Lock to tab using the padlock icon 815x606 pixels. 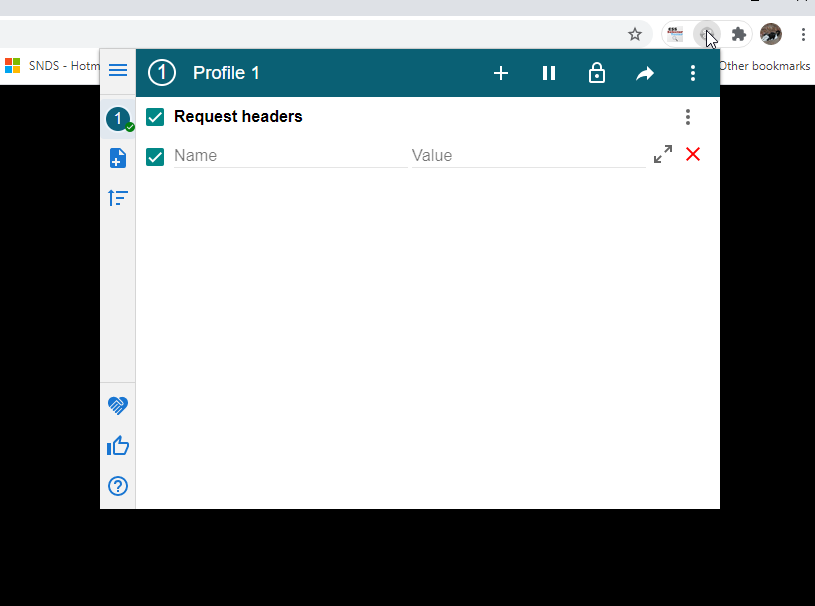(597, 73)
